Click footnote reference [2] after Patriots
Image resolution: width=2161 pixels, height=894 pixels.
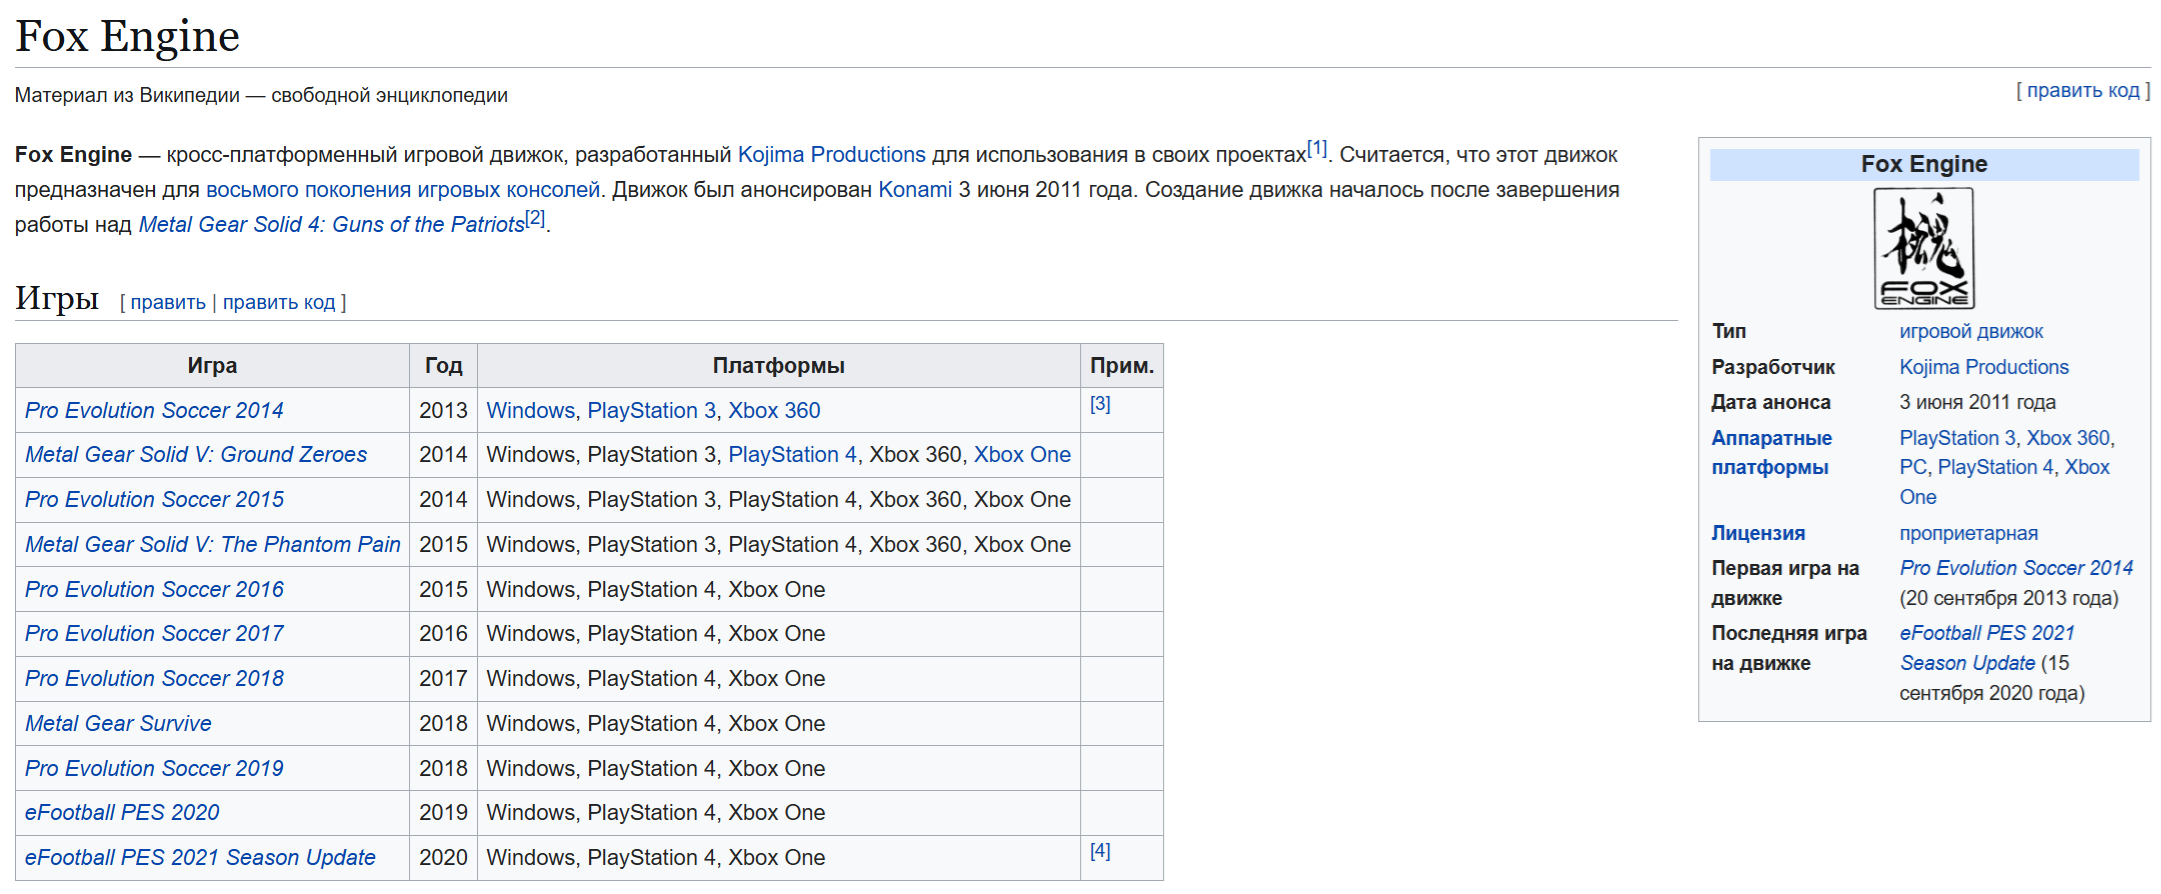point(536,218)
